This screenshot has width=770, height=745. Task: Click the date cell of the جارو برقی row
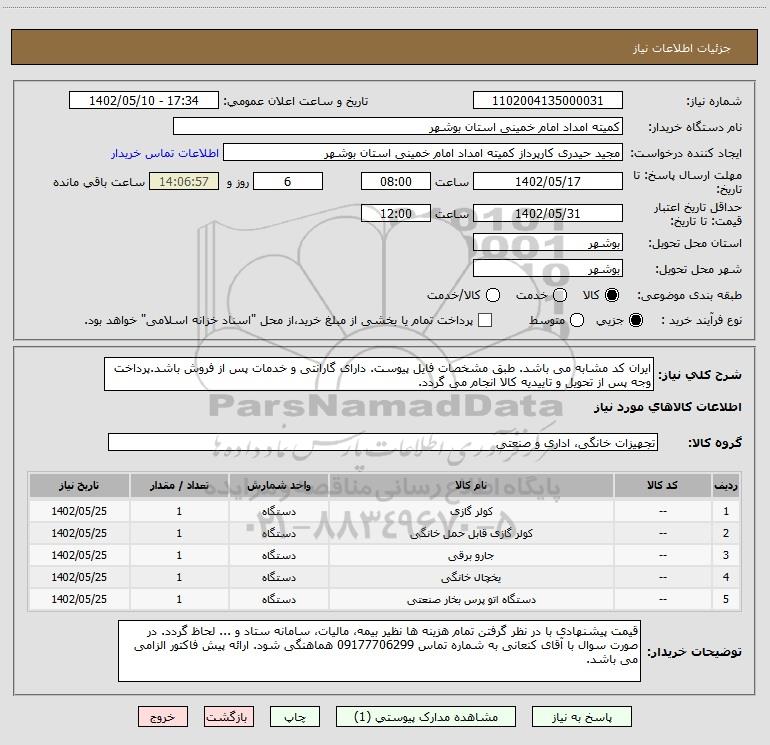[x=79, y=555]
